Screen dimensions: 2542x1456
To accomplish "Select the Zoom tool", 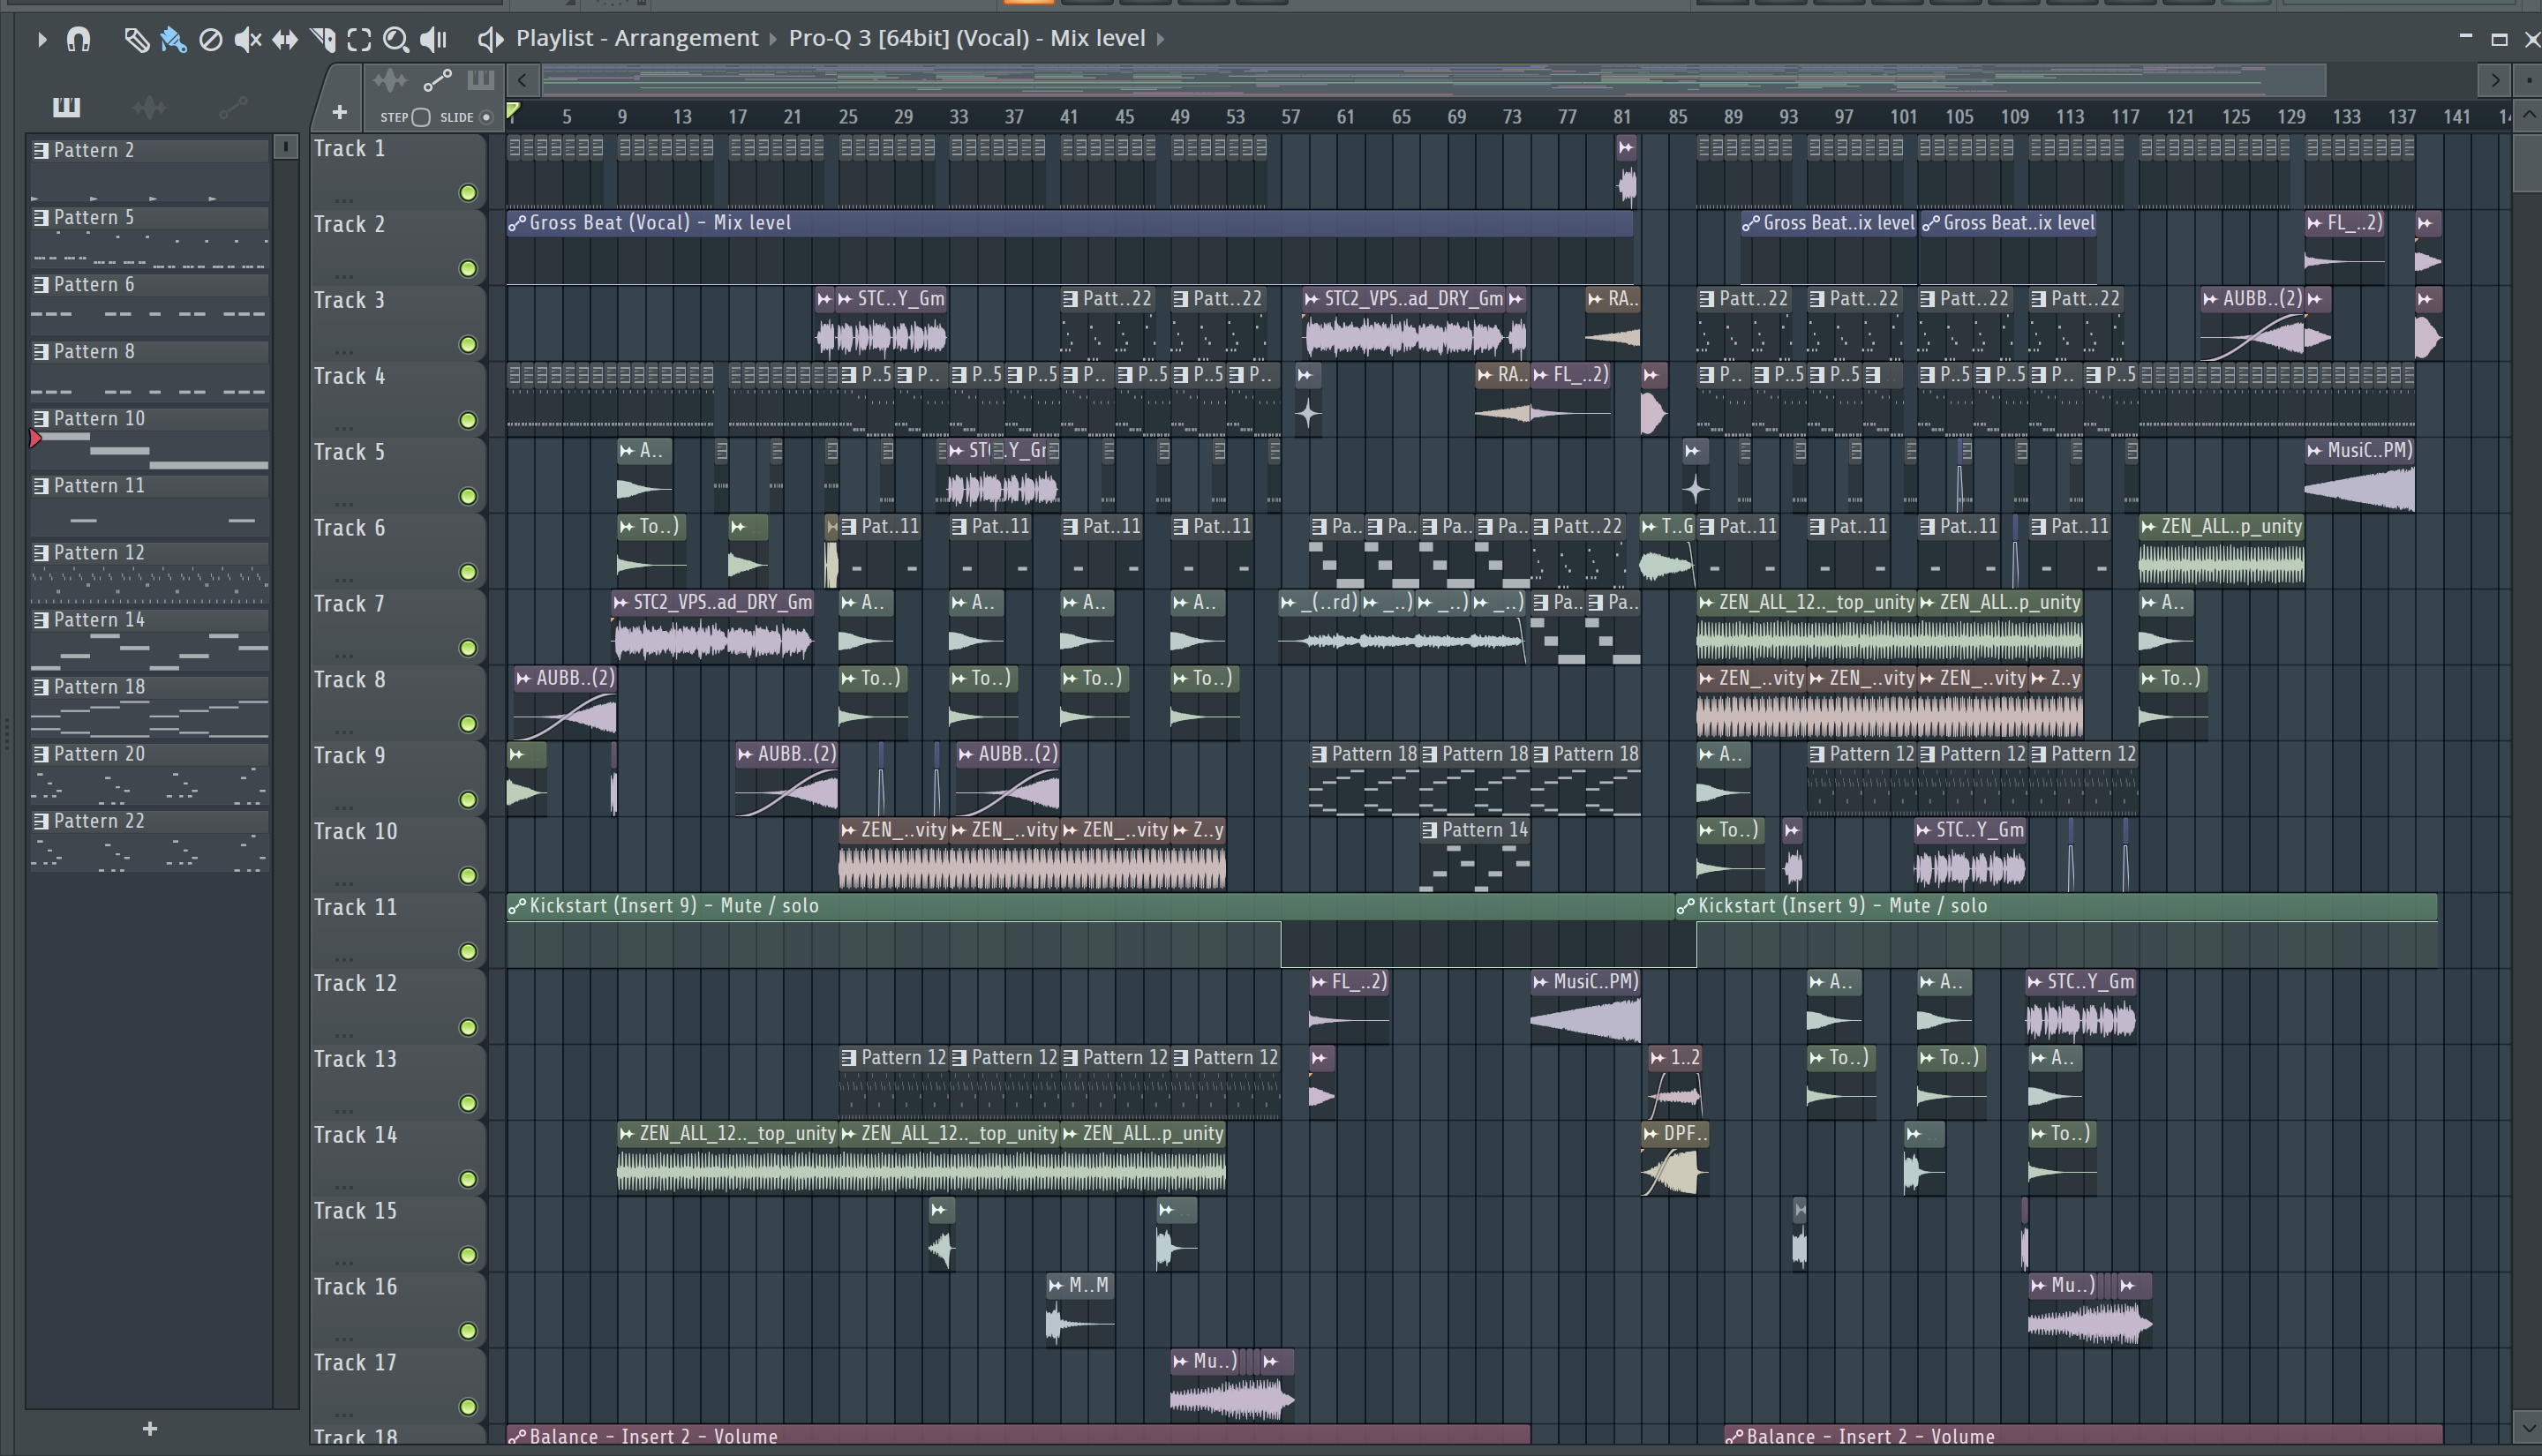I will tap(396, 39).
